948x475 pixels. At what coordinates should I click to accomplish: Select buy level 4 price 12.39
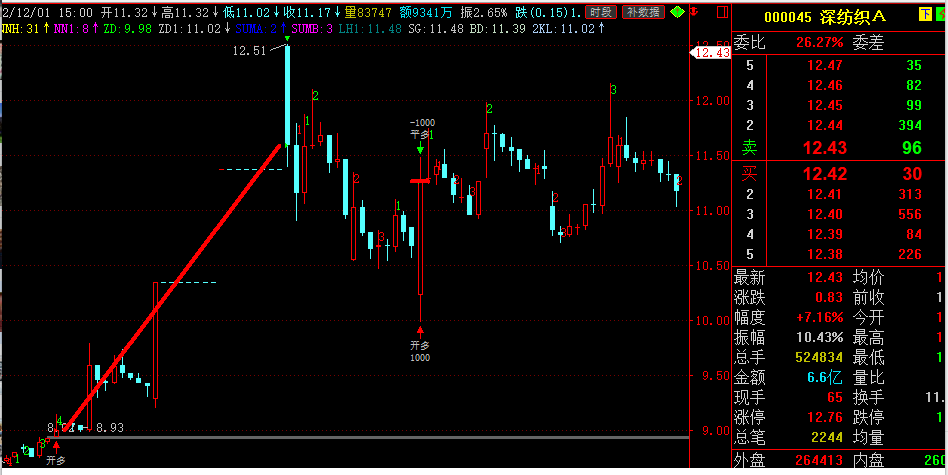pos(825,234)
